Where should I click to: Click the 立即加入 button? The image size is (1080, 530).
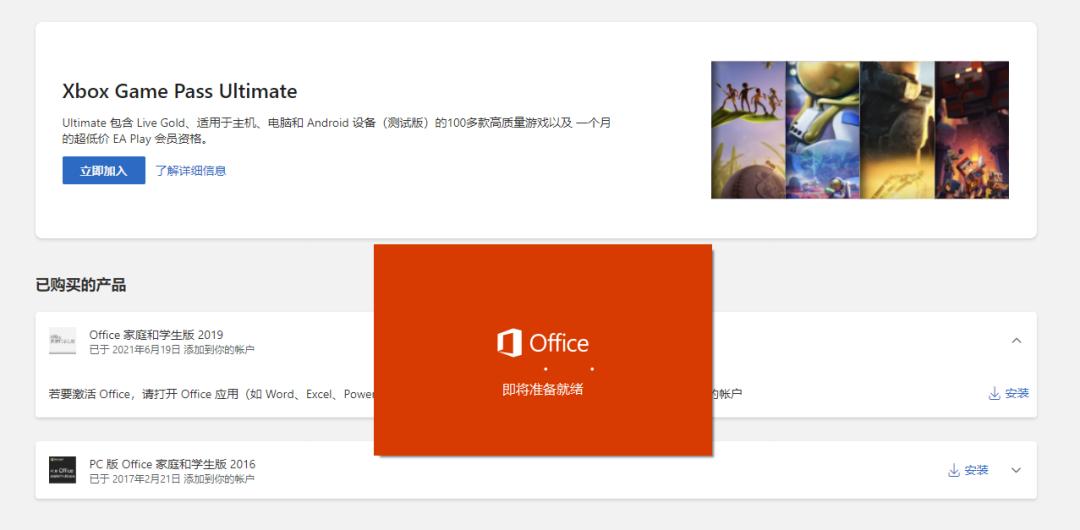[x=103, y=170]
